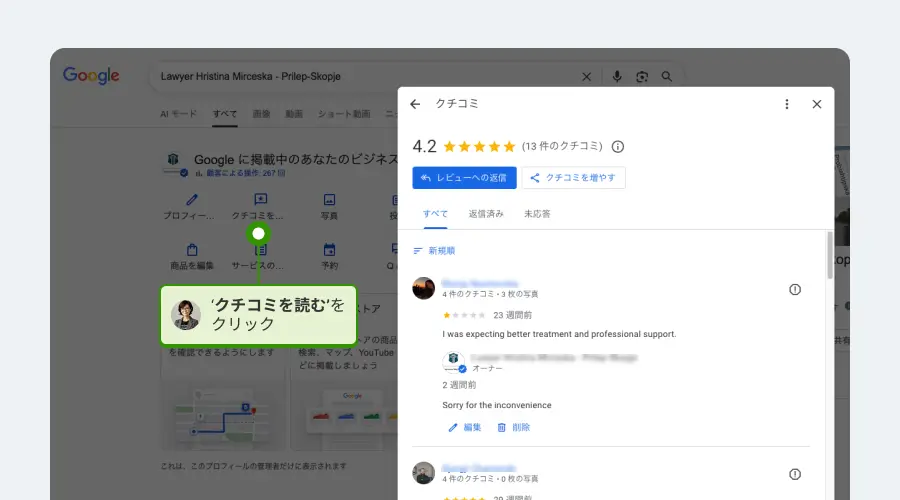Screen dimensions: 900x500
Task: Click the rating info icon beside 13 件のクチコミ
Action: 618,146
